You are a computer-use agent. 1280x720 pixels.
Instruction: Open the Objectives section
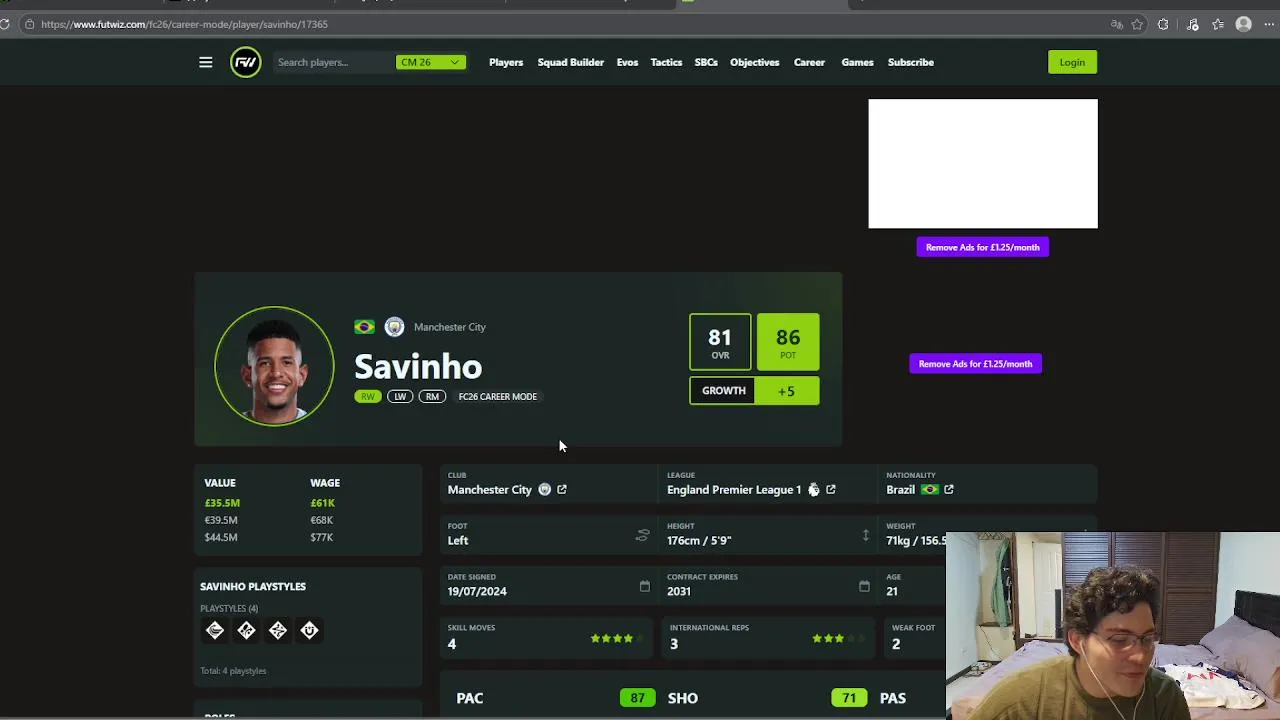click(754, 62)
